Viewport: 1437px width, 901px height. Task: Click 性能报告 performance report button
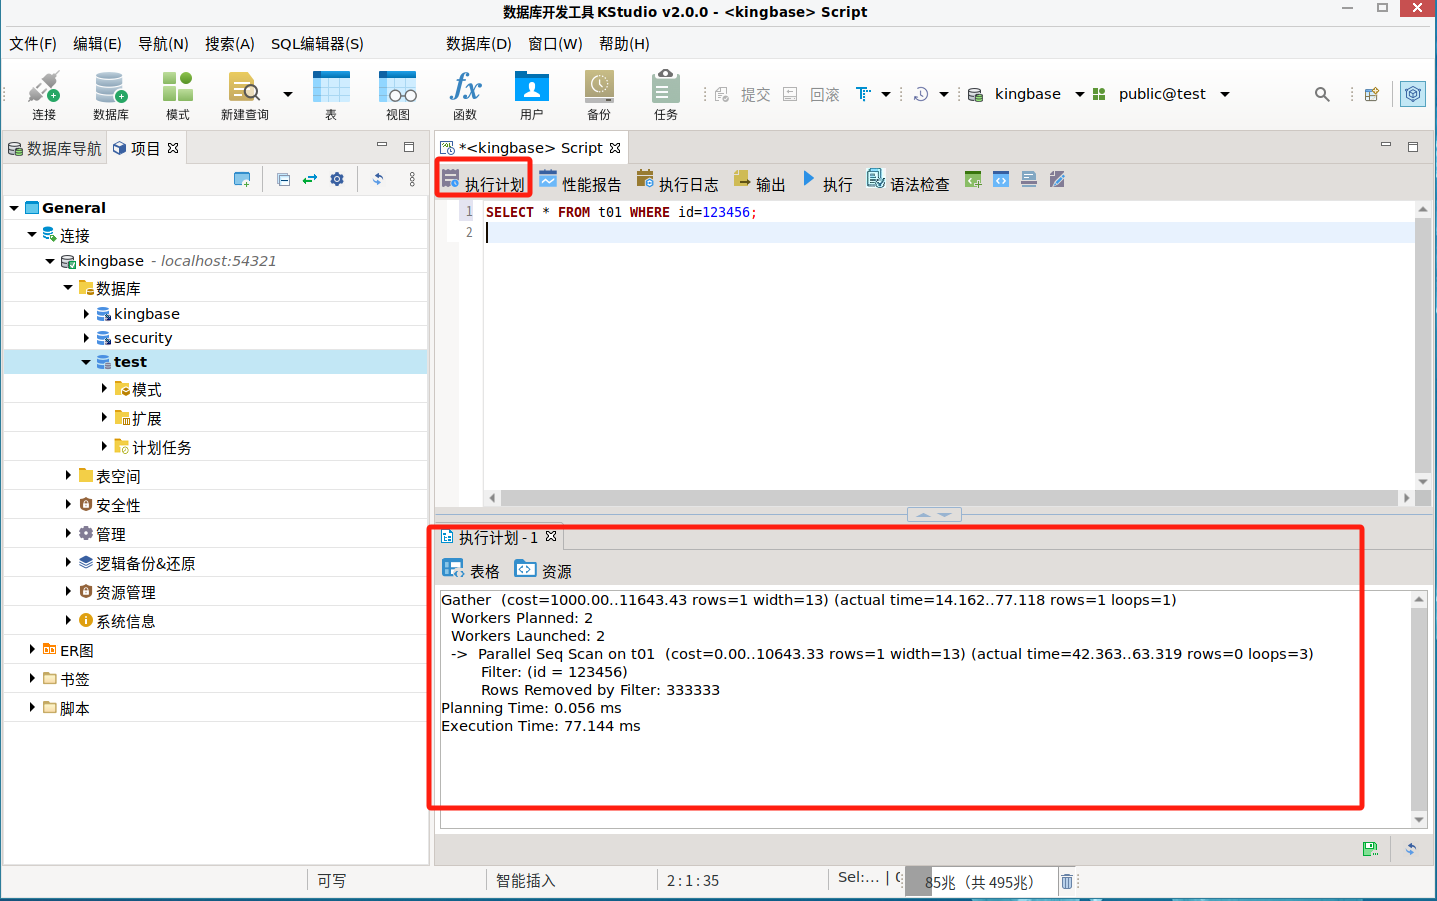[580, 183]
